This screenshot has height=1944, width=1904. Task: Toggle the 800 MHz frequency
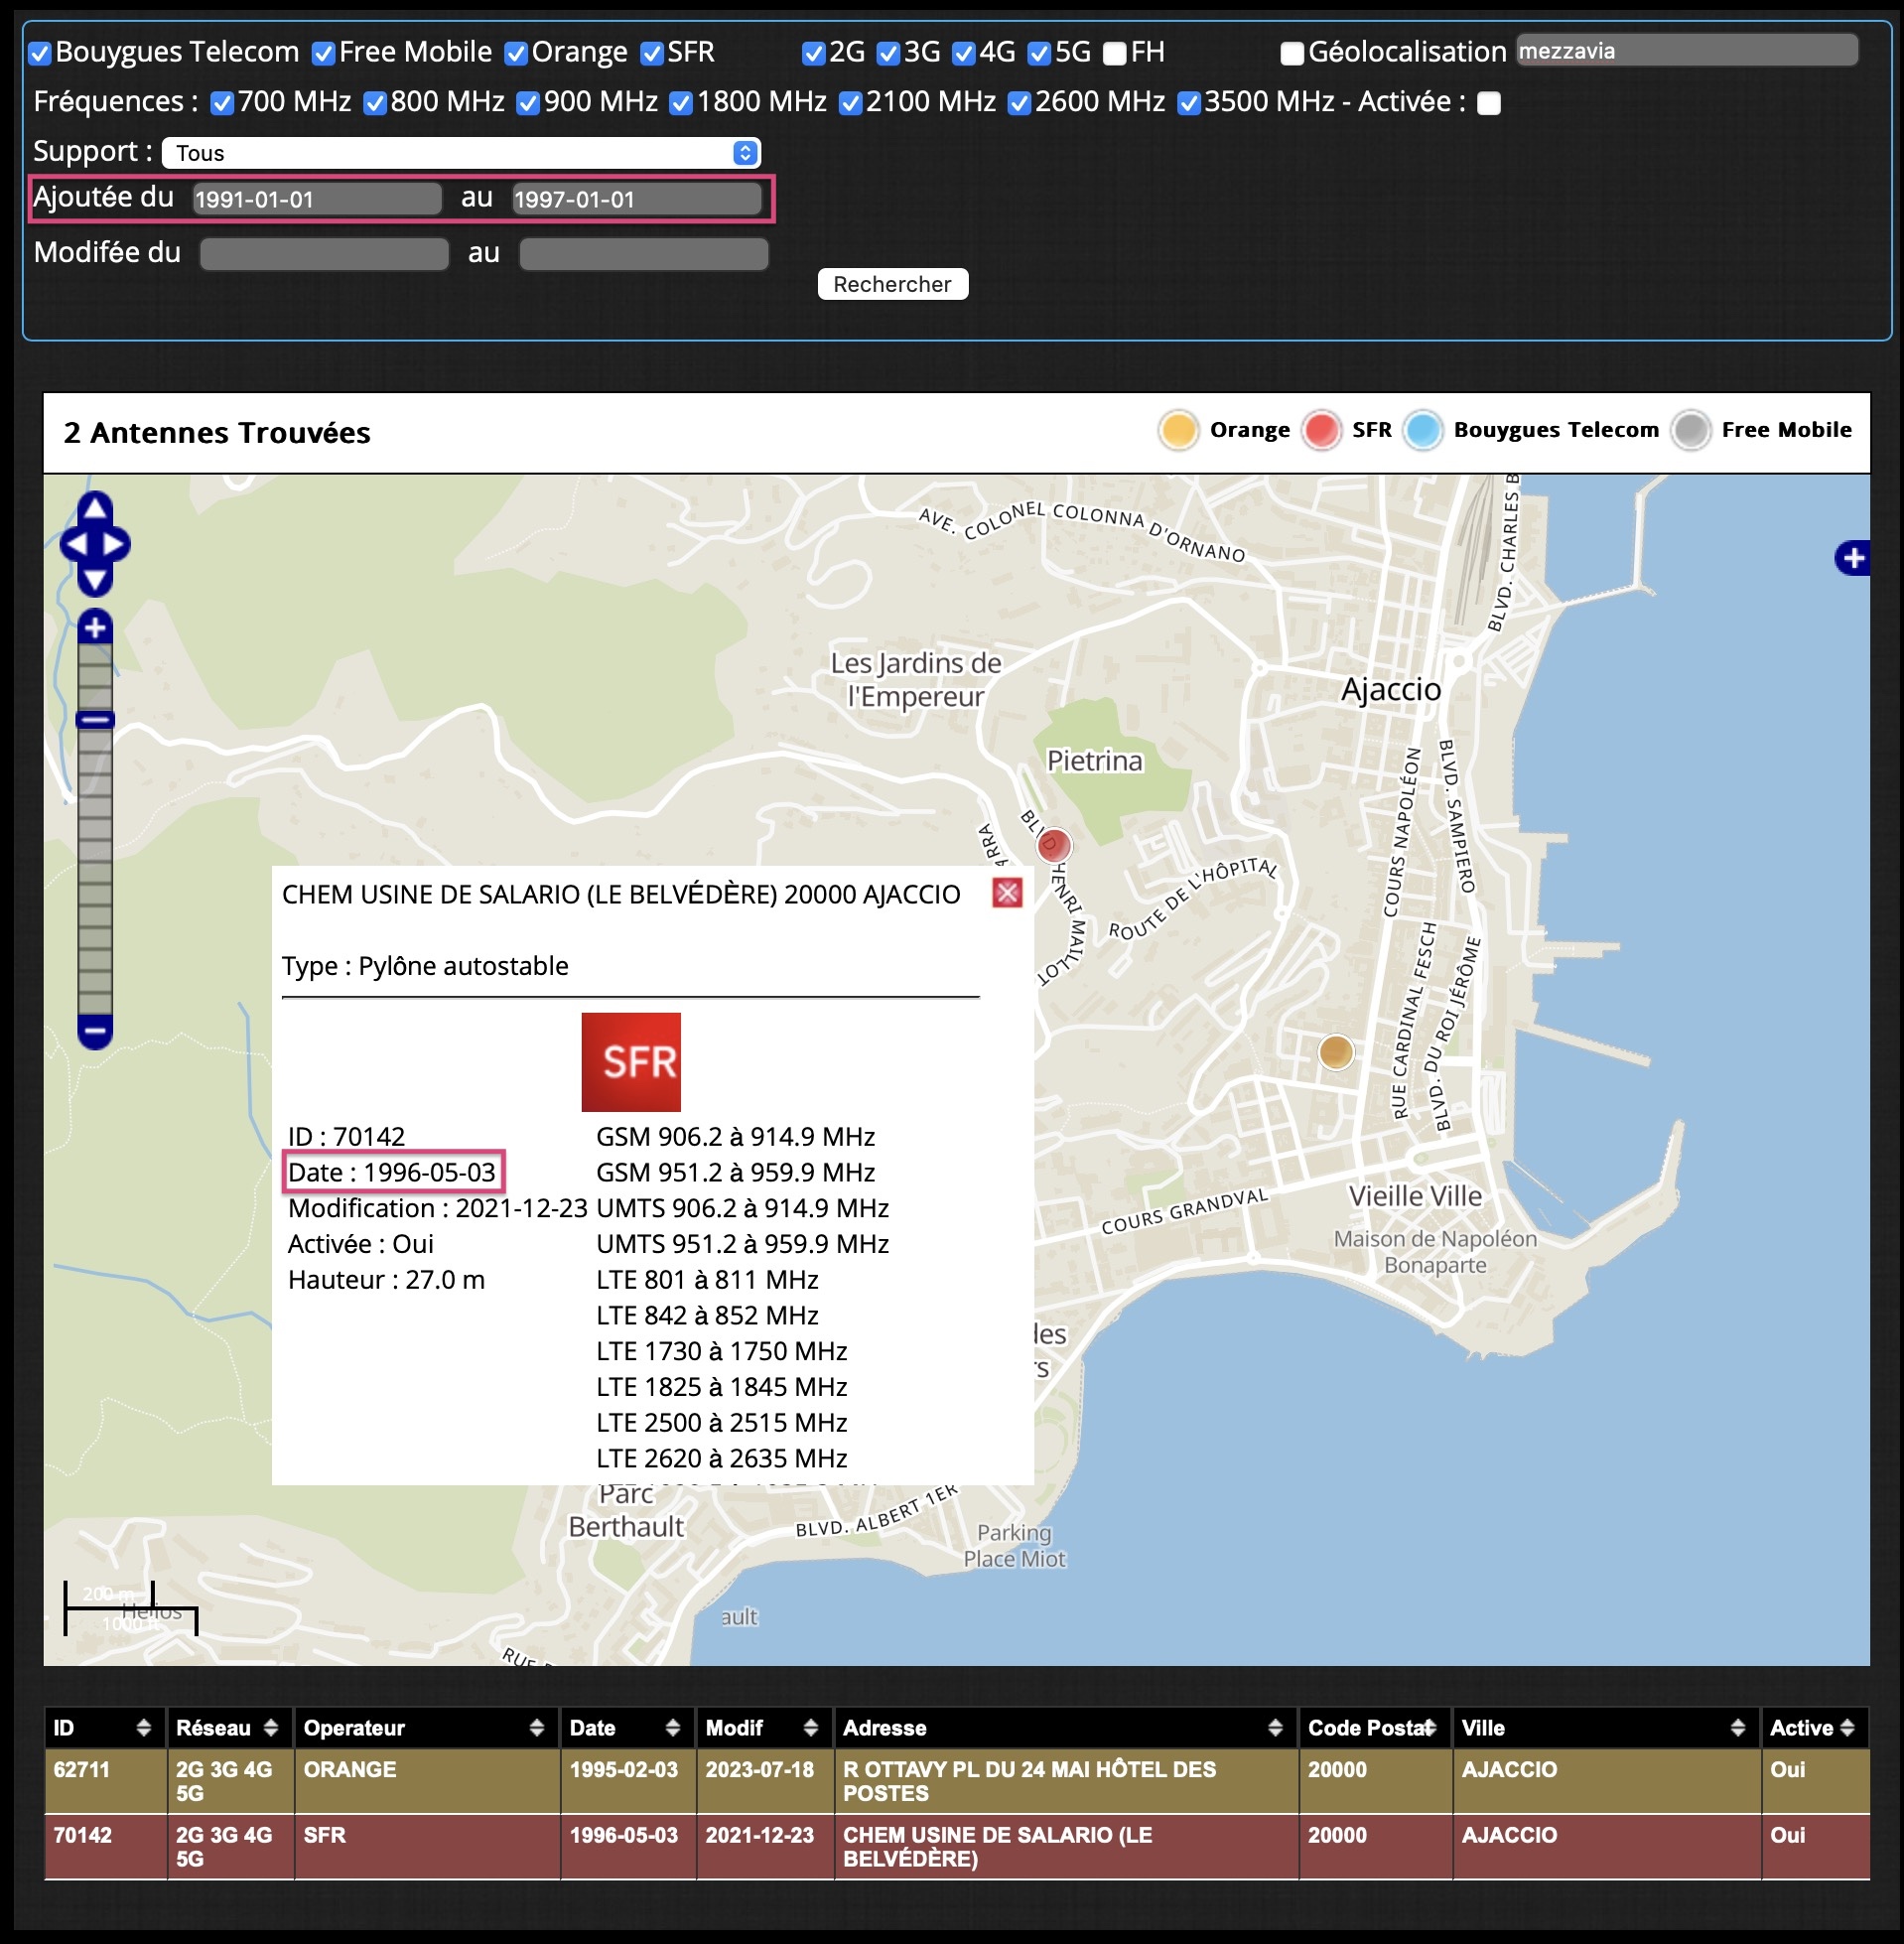click(375, 104)
